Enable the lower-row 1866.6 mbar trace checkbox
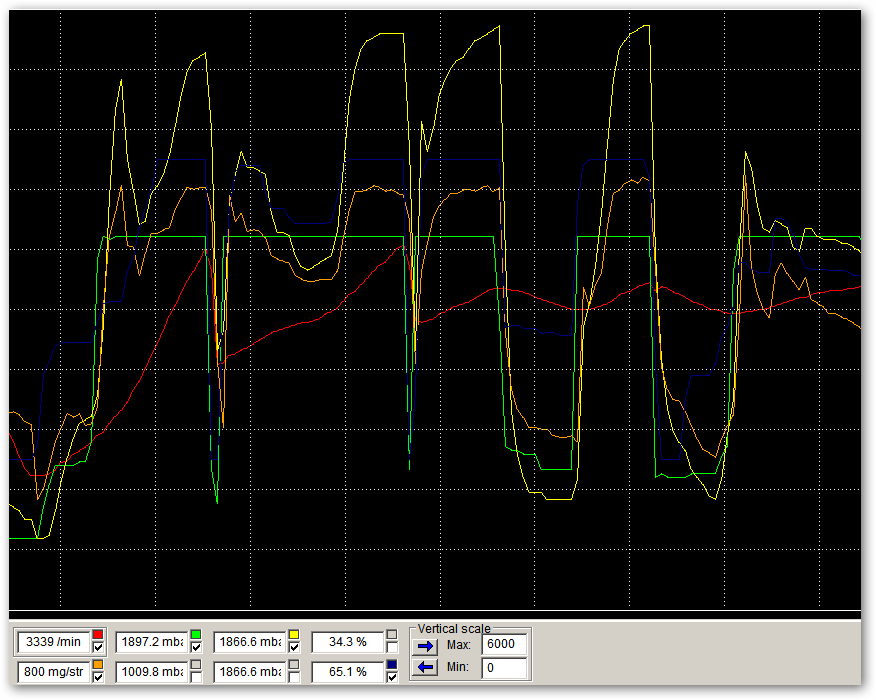Image resolution: width=876 pixels, height=700 pixels. tap(294, 677)
